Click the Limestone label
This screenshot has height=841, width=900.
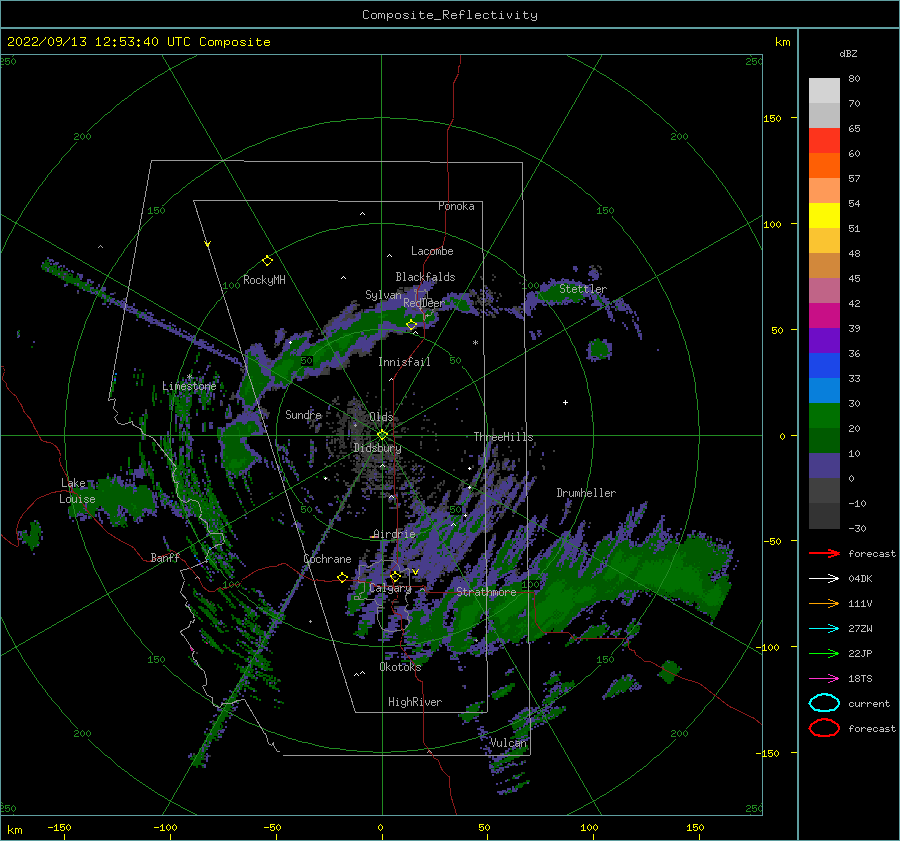(189, 386)
